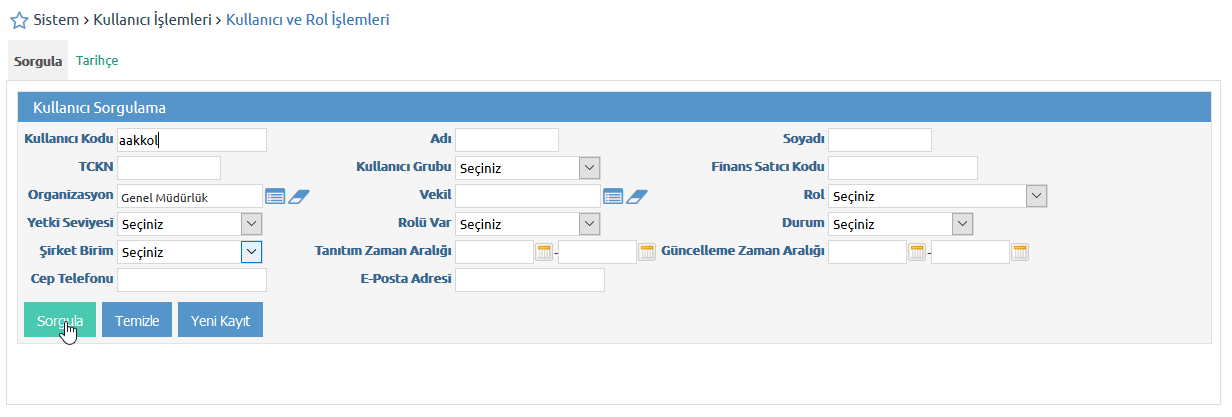The width and height of the screenshot is (1232, 417).
Task: Click the Yeni Kayıt button
Action: pos(220,320)
